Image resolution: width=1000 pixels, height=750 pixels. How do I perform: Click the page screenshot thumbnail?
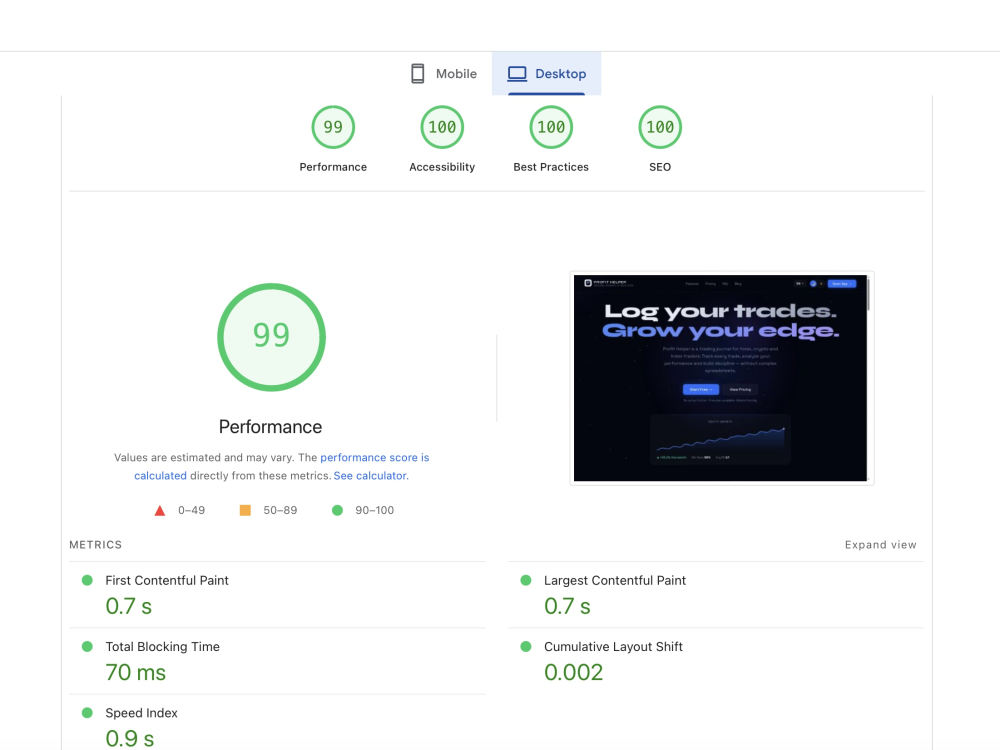721,378
